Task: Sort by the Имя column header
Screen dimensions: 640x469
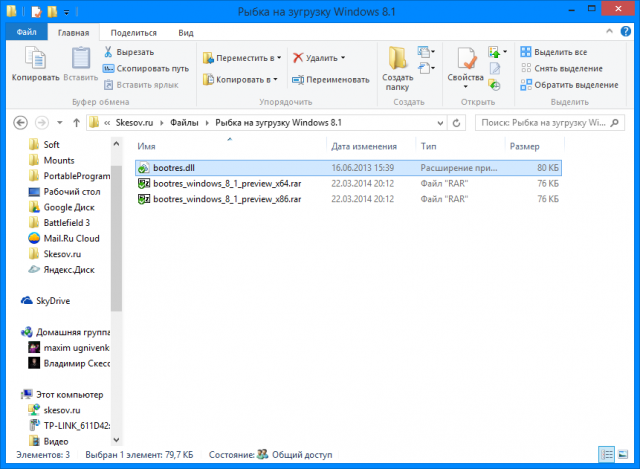Action: [x=231, y=146]
